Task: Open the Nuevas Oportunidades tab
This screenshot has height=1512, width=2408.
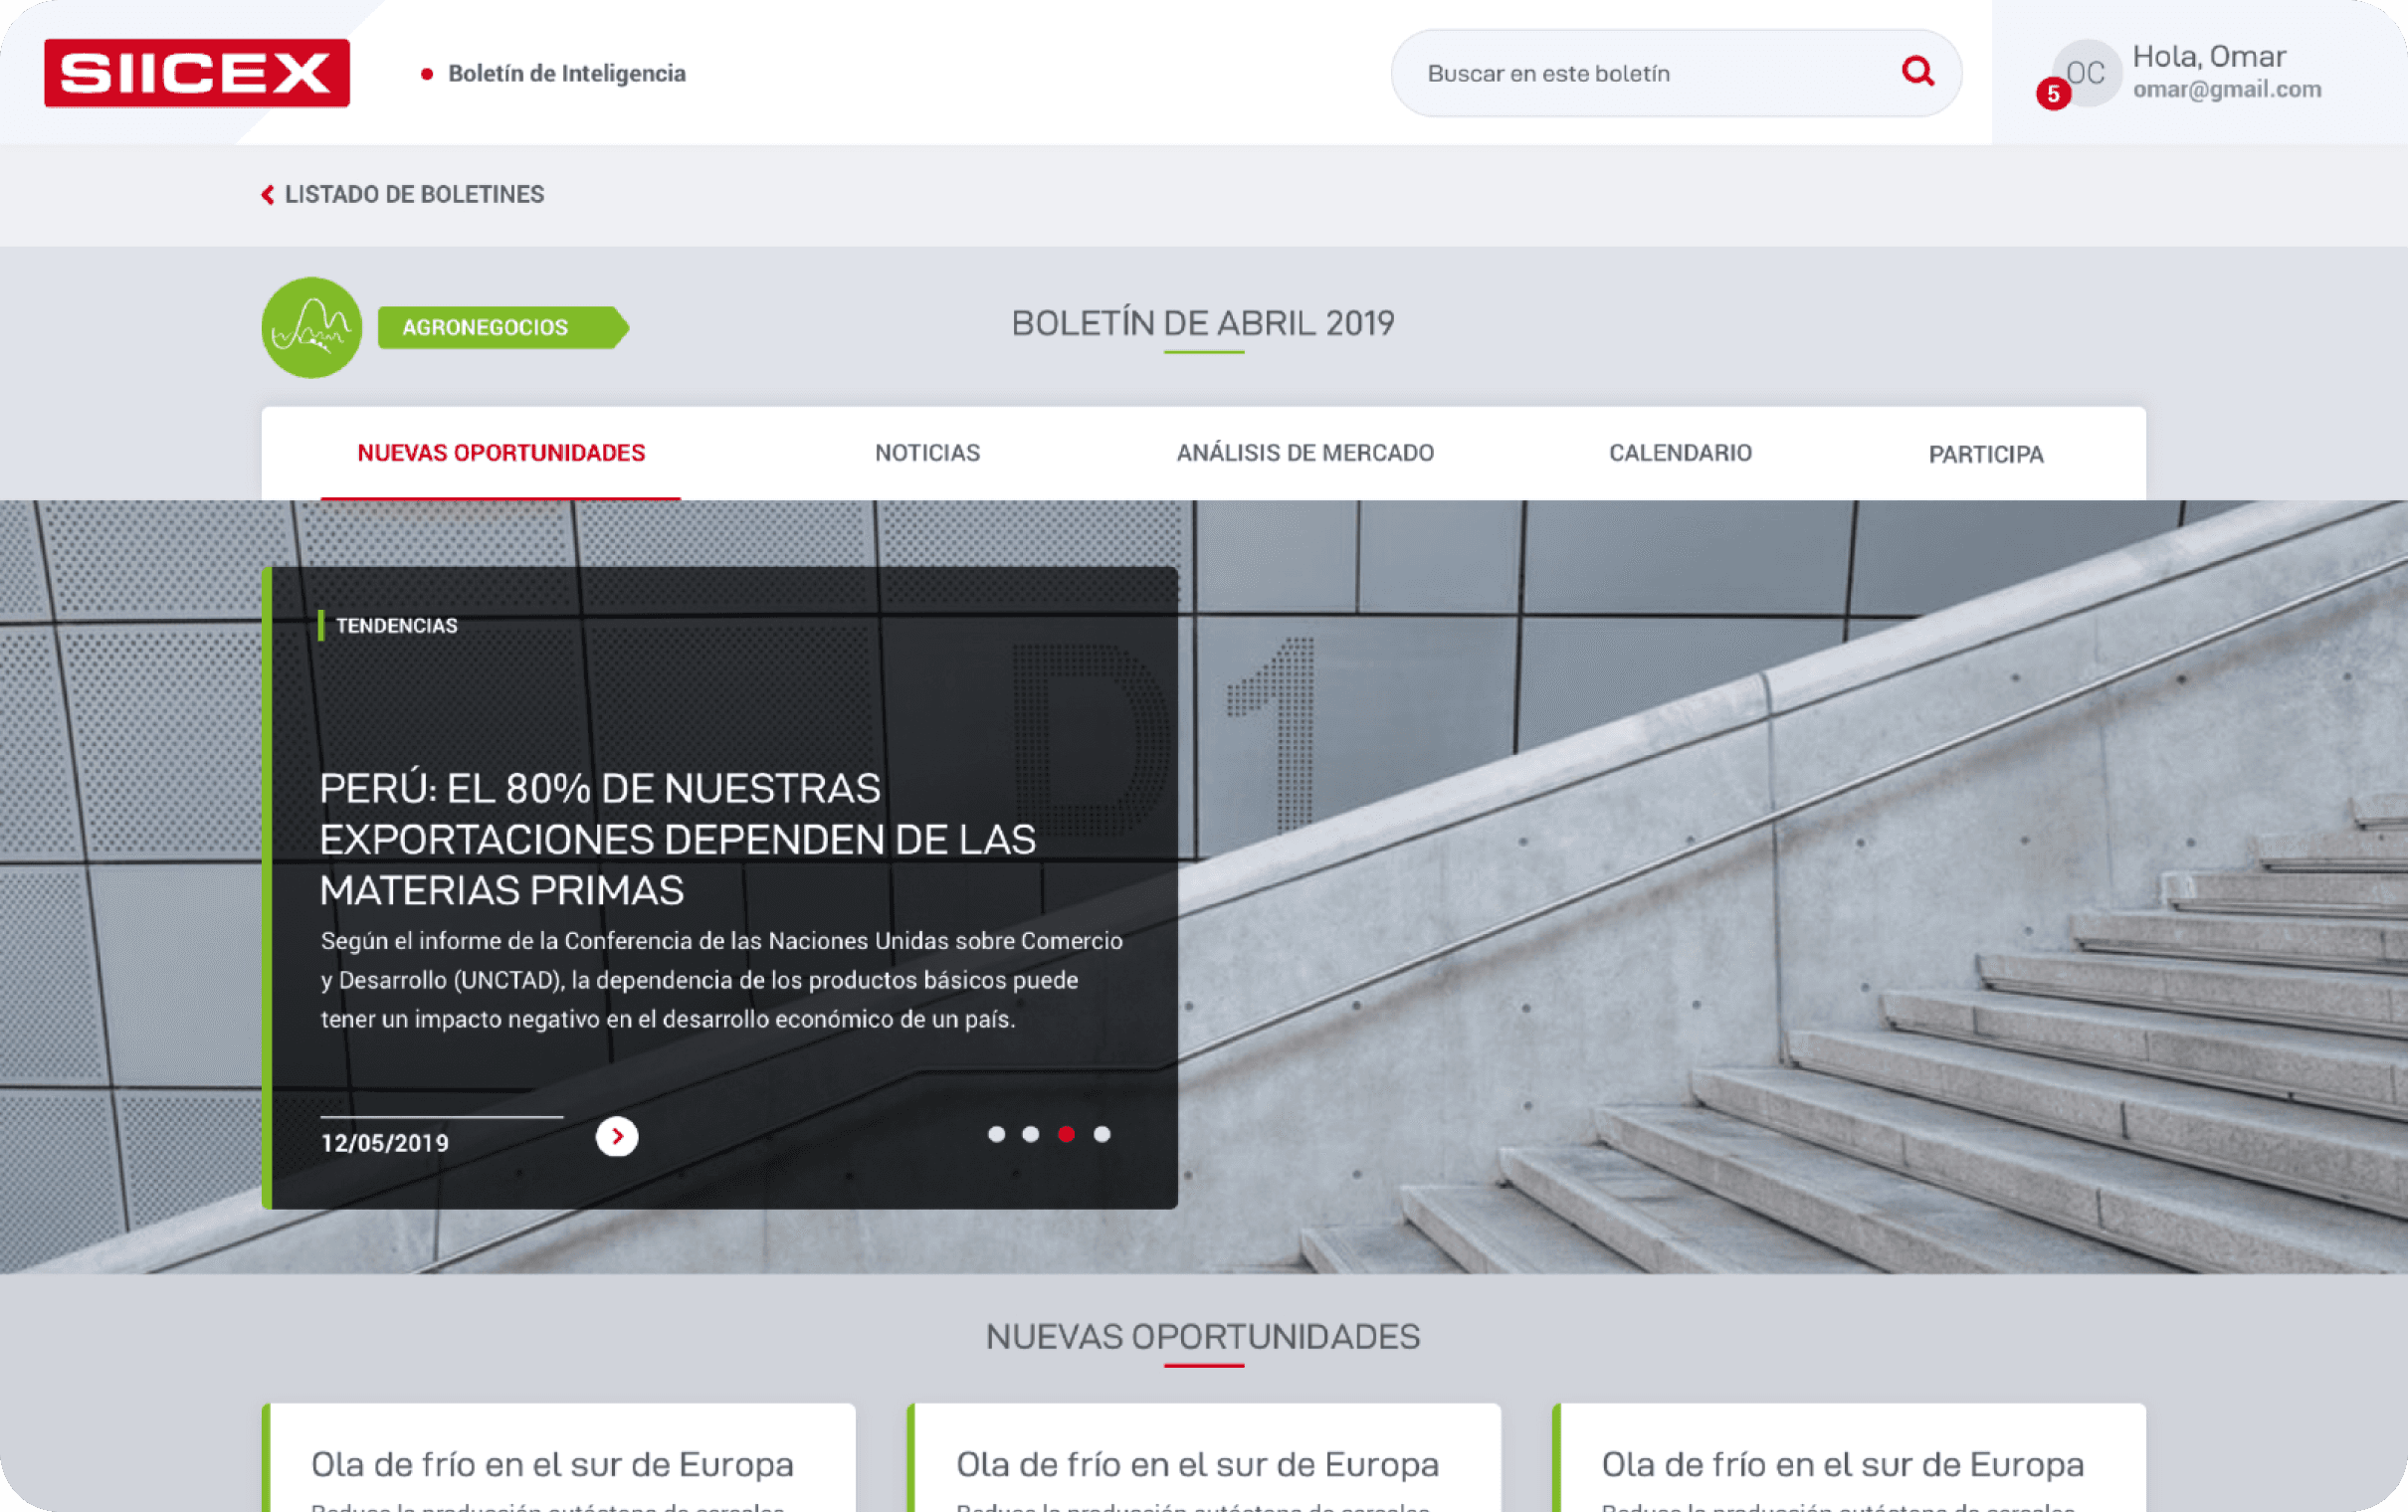Action: click(501, 453)
